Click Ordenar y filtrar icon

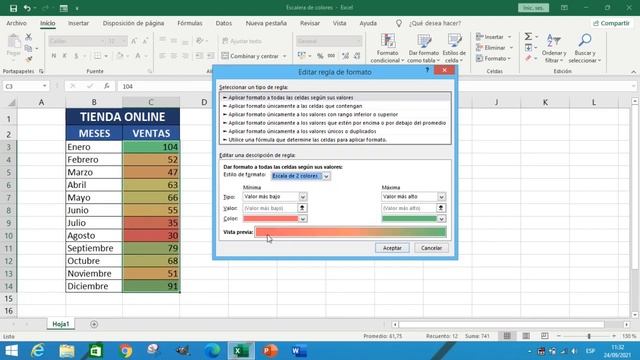coord(554,41)
